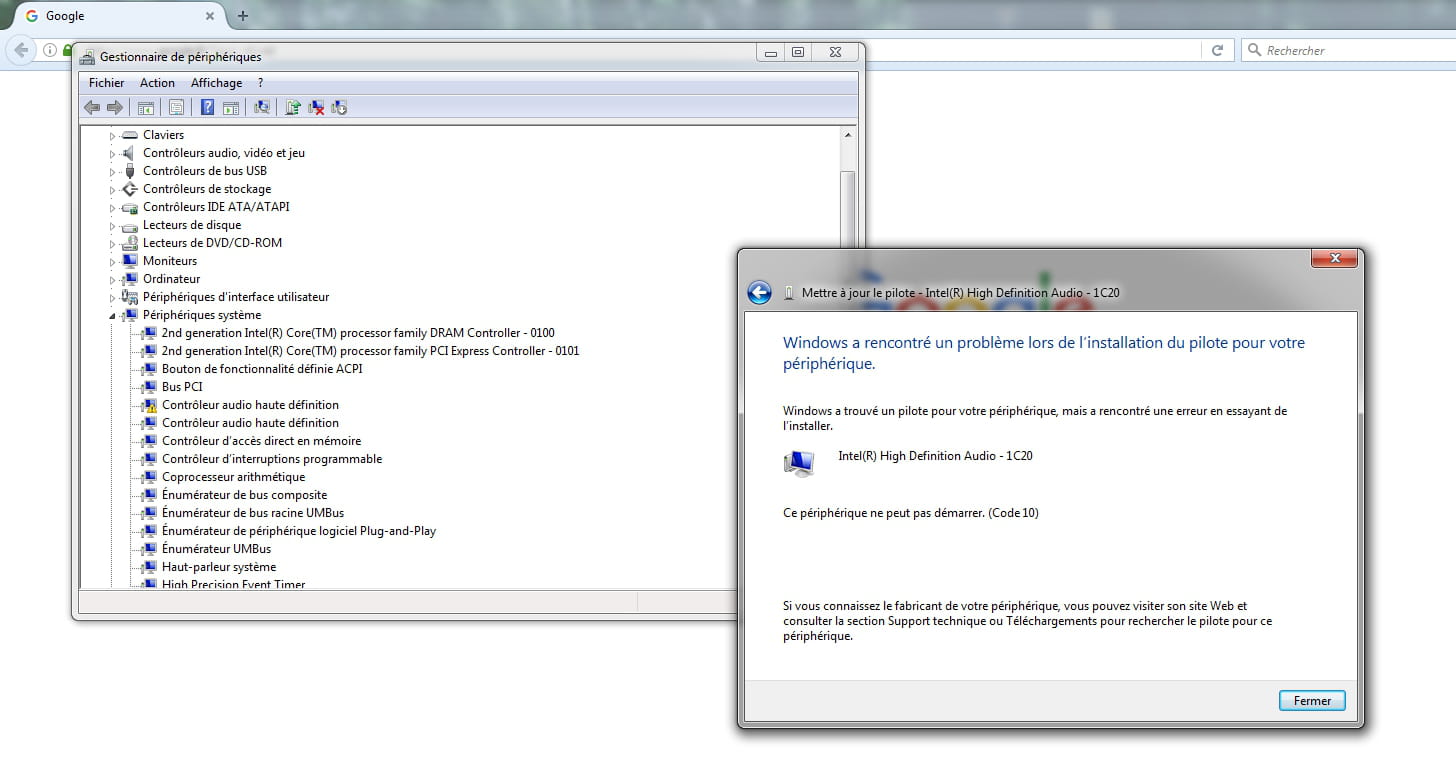
Task: Click the Fermer button
Action: (x=1312, y=701)
